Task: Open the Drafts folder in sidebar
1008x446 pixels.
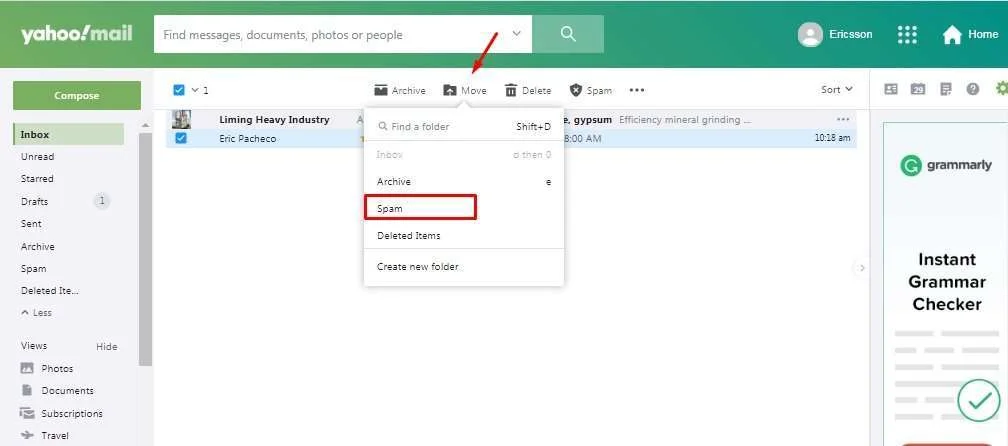Action: (35, 202)
